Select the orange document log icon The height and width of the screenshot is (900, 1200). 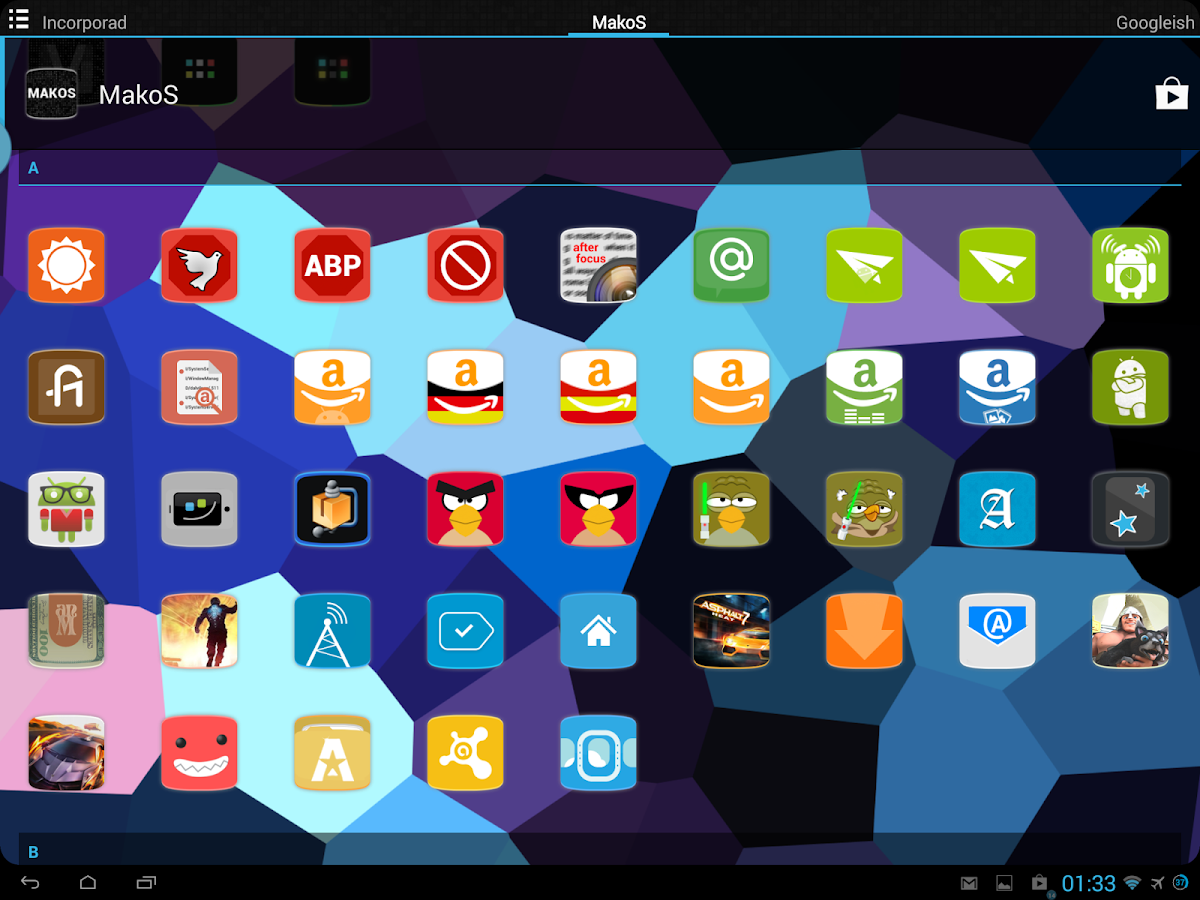(199, 387)
